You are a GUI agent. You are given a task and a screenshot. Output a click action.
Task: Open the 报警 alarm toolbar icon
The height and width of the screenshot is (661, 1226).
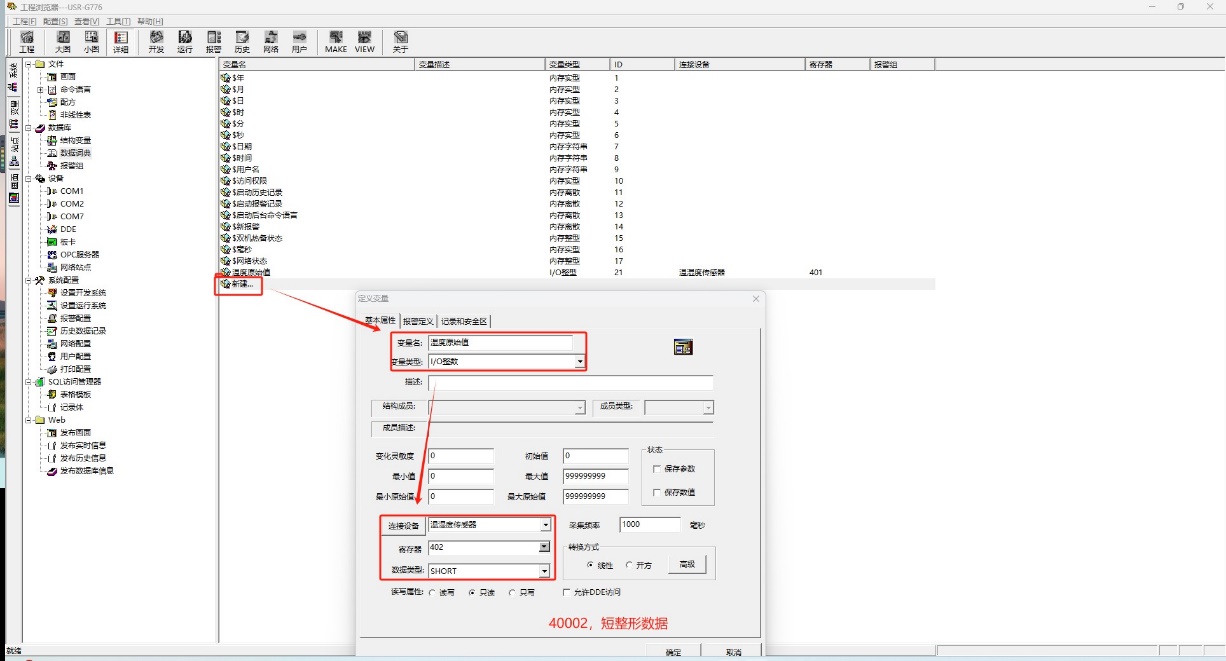(214, 41)
